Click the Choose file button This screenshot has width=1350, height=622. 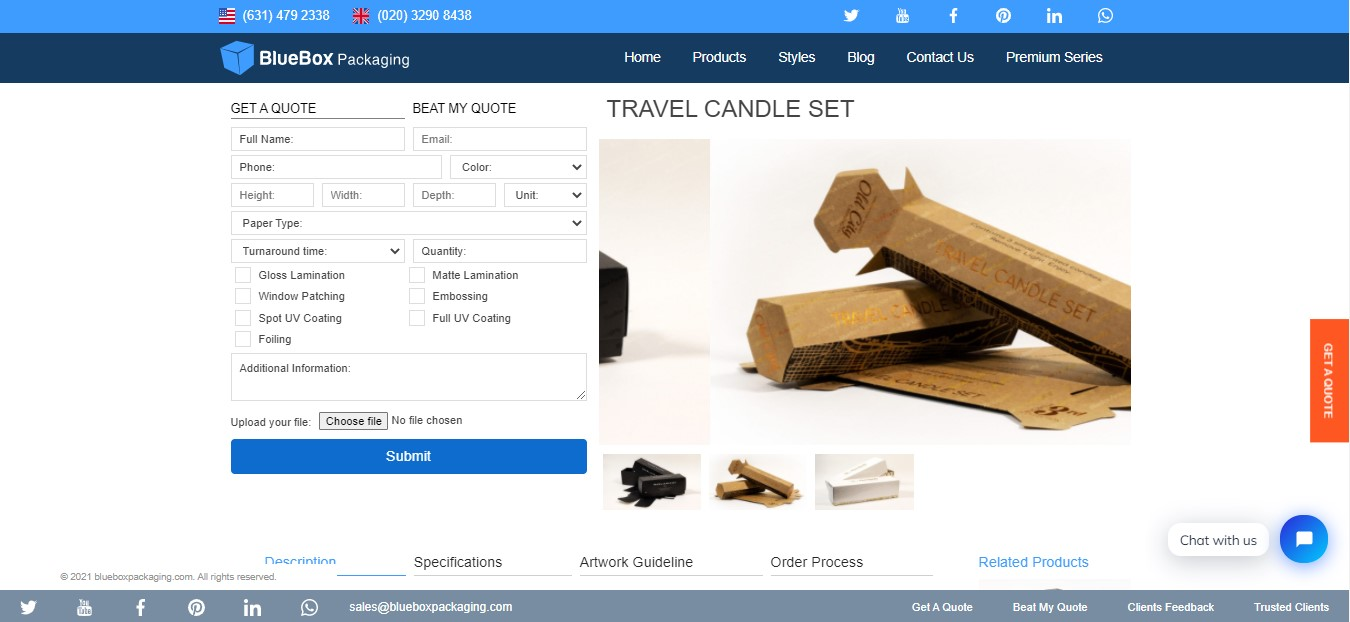pyautogui.click(x=353, y=421)
